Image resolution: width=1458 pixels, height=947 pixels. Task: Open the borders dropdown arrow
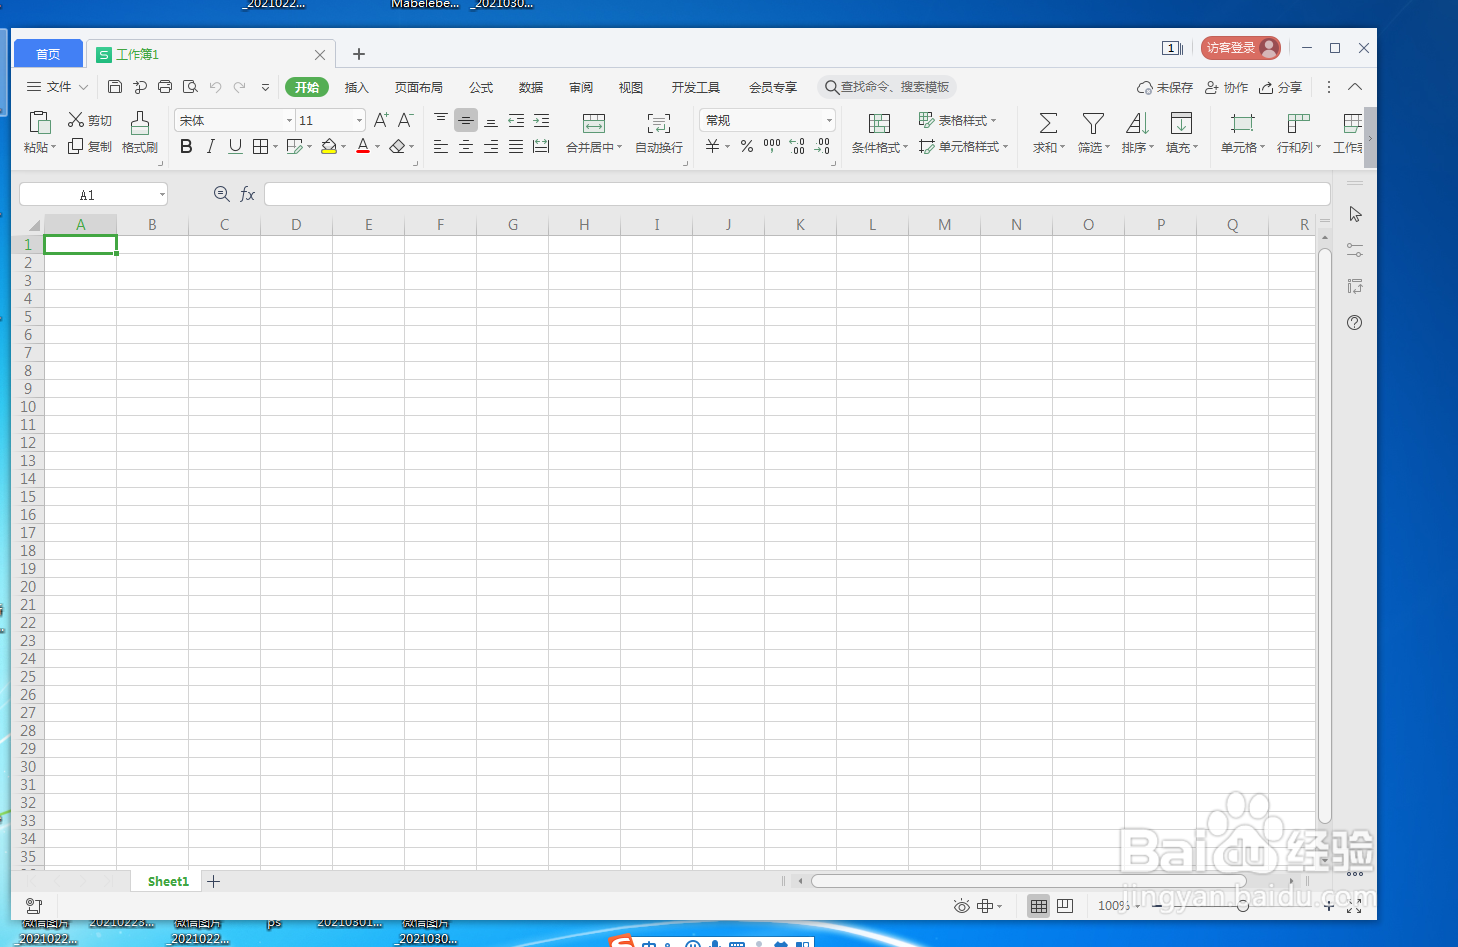point(275,147)
